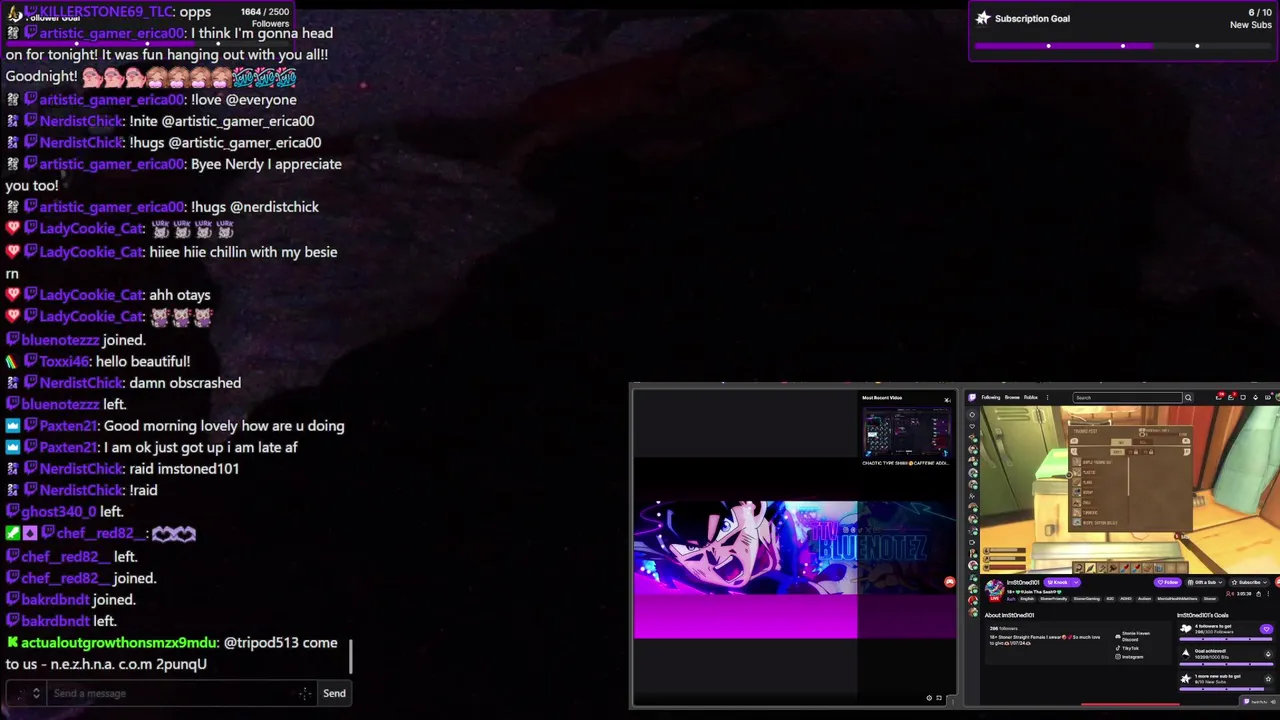Click actualoutgrowthonsmzx9mdu username in chat
The width and height of the screenshot is (1280, 720).
tap(119, 643)
